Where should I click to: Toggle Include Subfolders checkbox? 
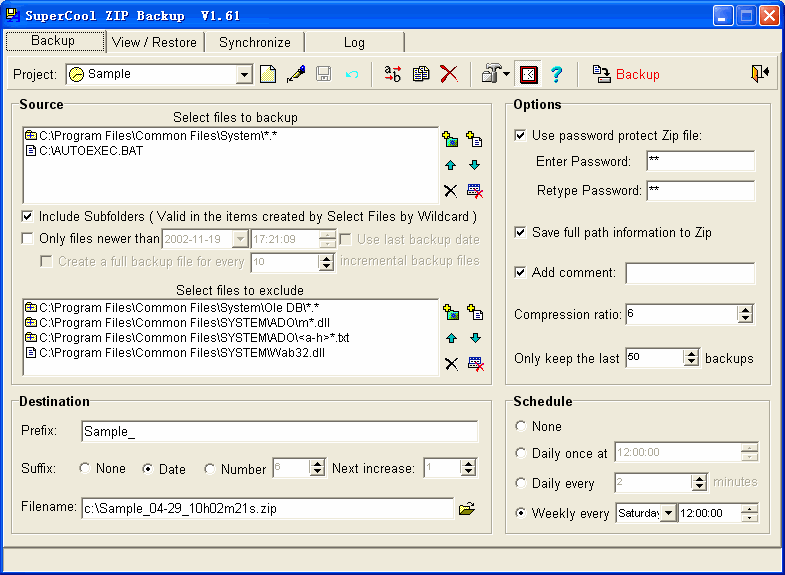(28, 217)
